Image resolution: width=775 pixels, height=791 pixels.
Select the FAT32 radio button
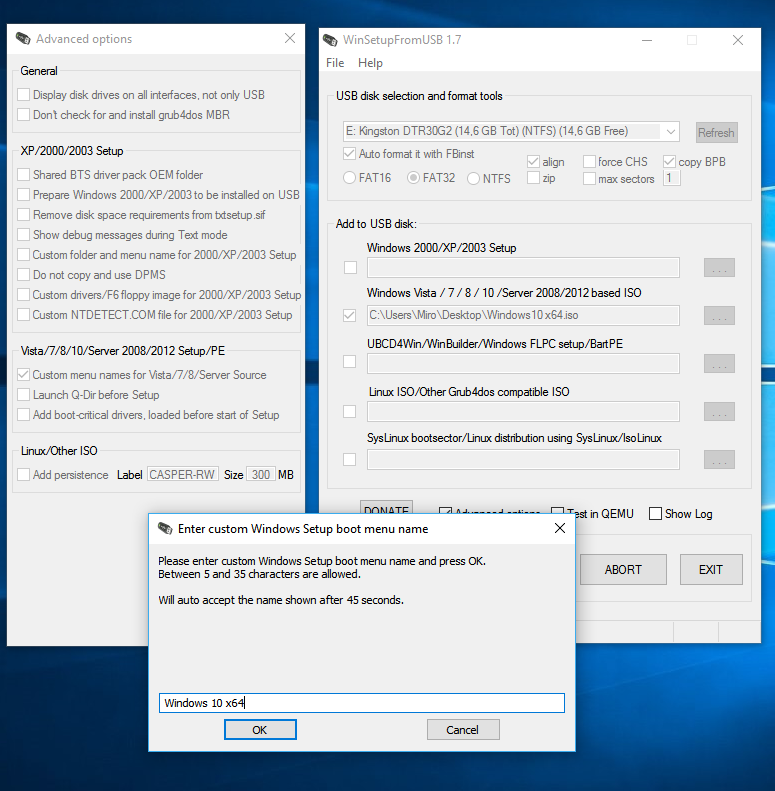(x=413, y=178)
